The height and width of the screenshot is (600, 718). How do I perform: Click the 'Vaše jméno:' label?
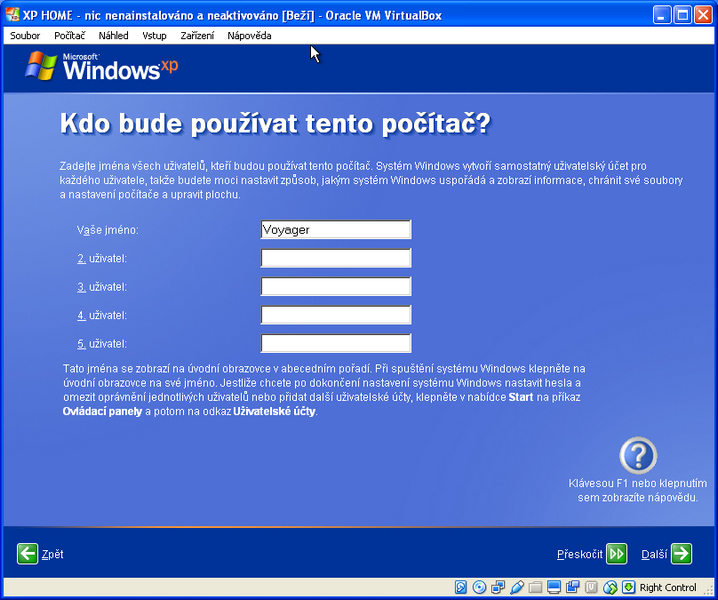(x=108, y=230)
